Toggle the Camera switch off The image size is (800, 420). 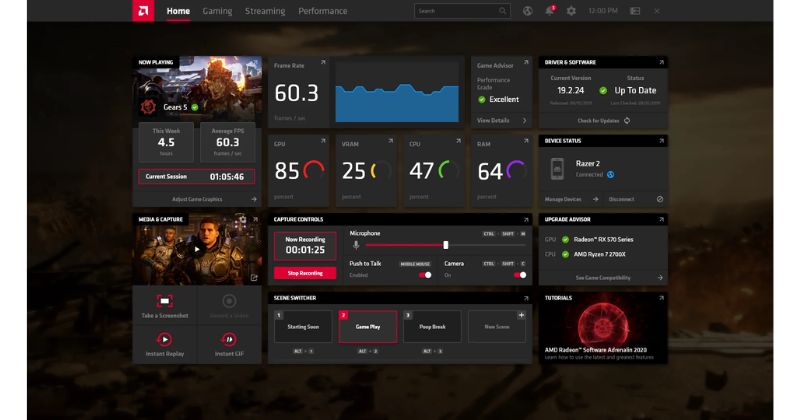click(520, 275)
